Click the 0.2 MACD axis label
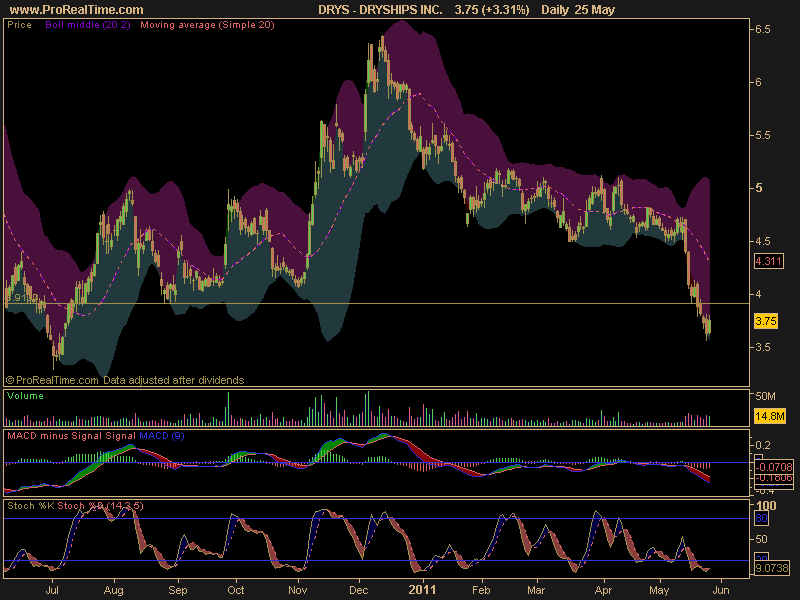The width and height of the screenshot is (800, 600). [763, 445]
